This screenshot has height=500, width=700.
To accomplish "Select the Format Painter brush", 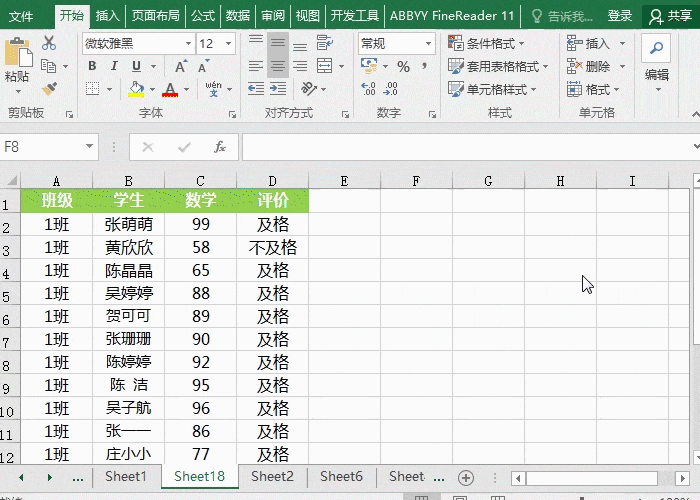I will tap(49, 88).
